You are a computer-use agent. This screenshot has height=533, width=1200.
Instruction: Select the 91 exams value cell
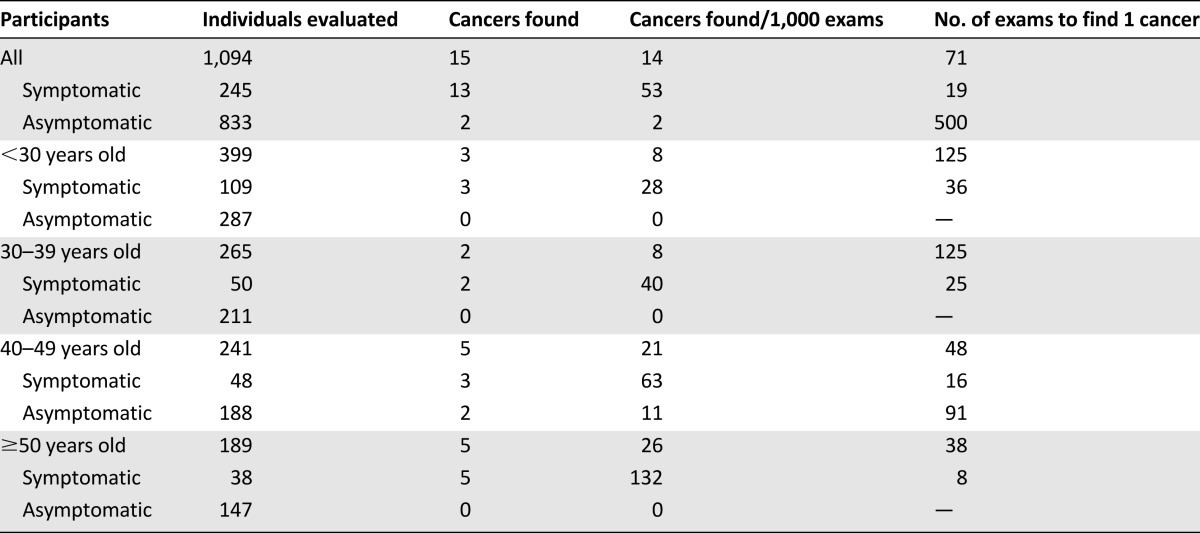(956, 413)
